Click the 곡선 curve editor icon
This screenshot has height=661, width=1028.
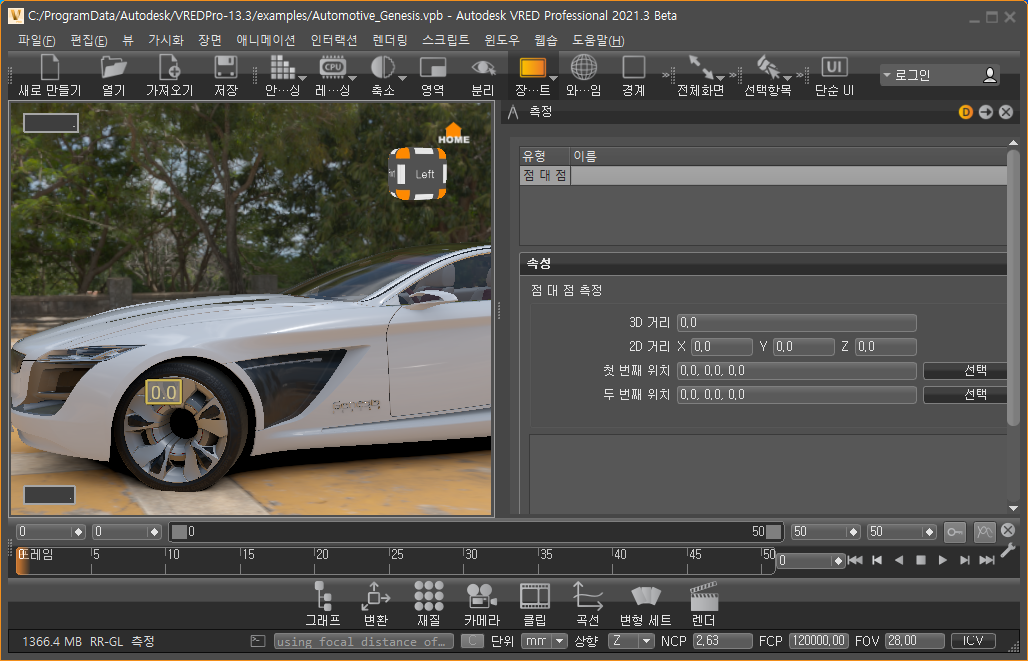click(587, 597)
